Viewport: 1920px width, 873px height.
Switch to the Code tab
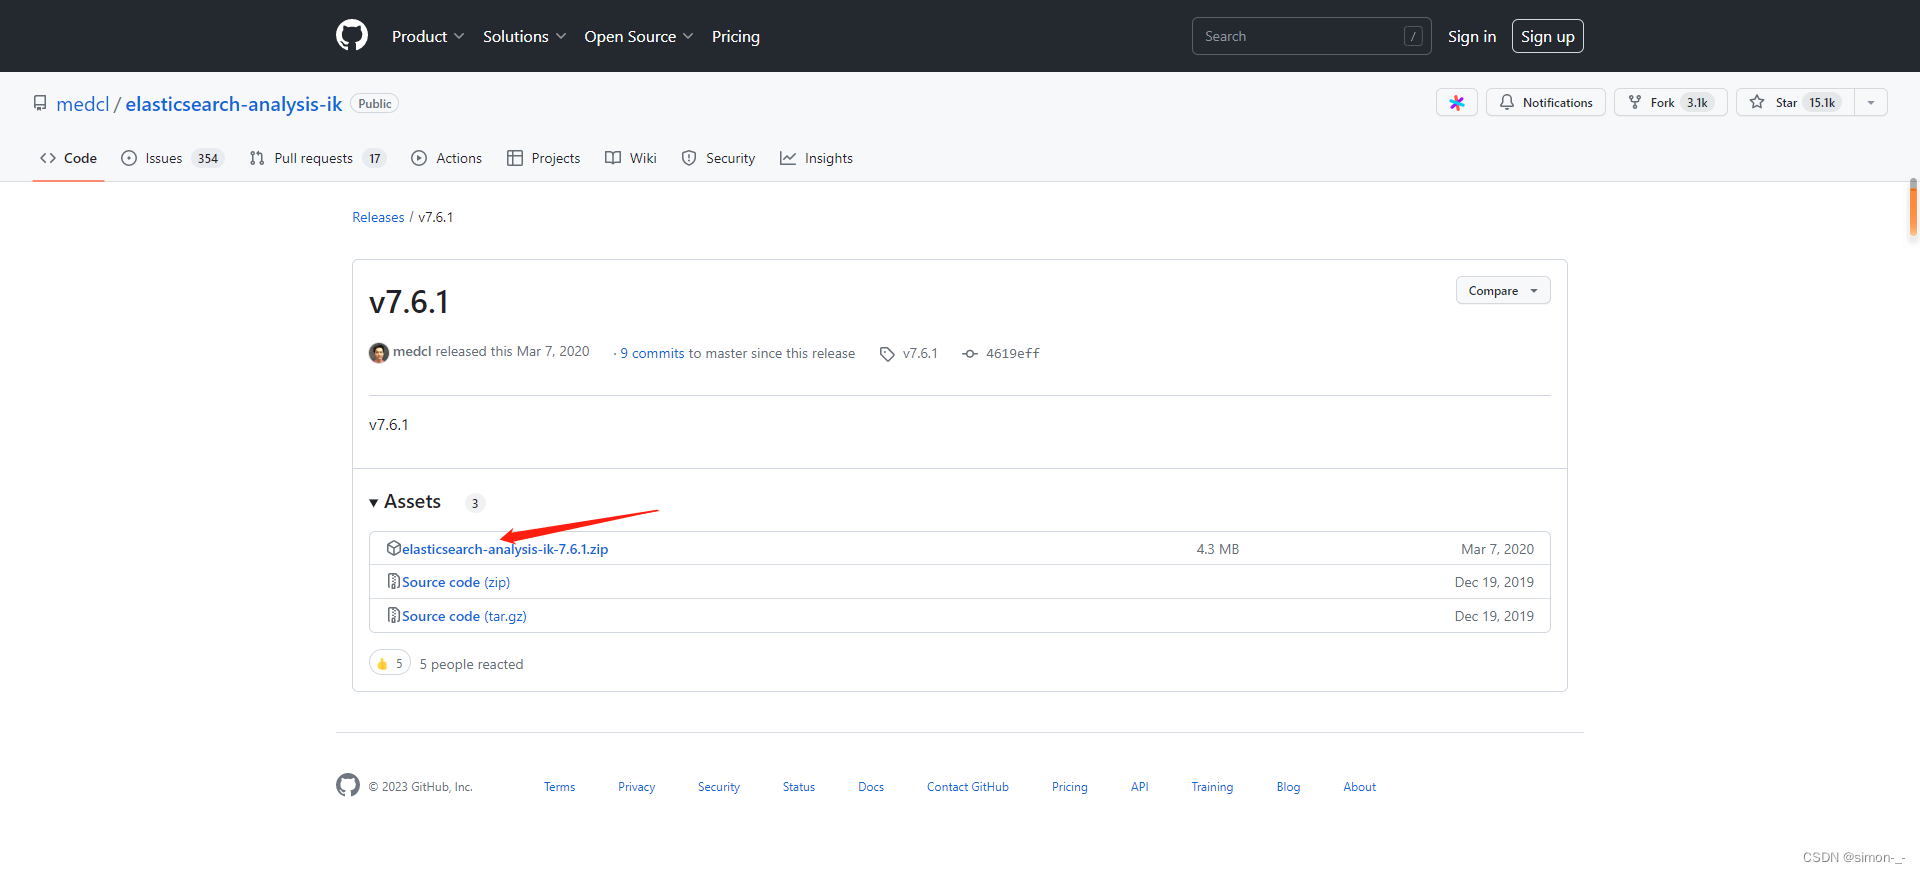(x=68, y=158)
